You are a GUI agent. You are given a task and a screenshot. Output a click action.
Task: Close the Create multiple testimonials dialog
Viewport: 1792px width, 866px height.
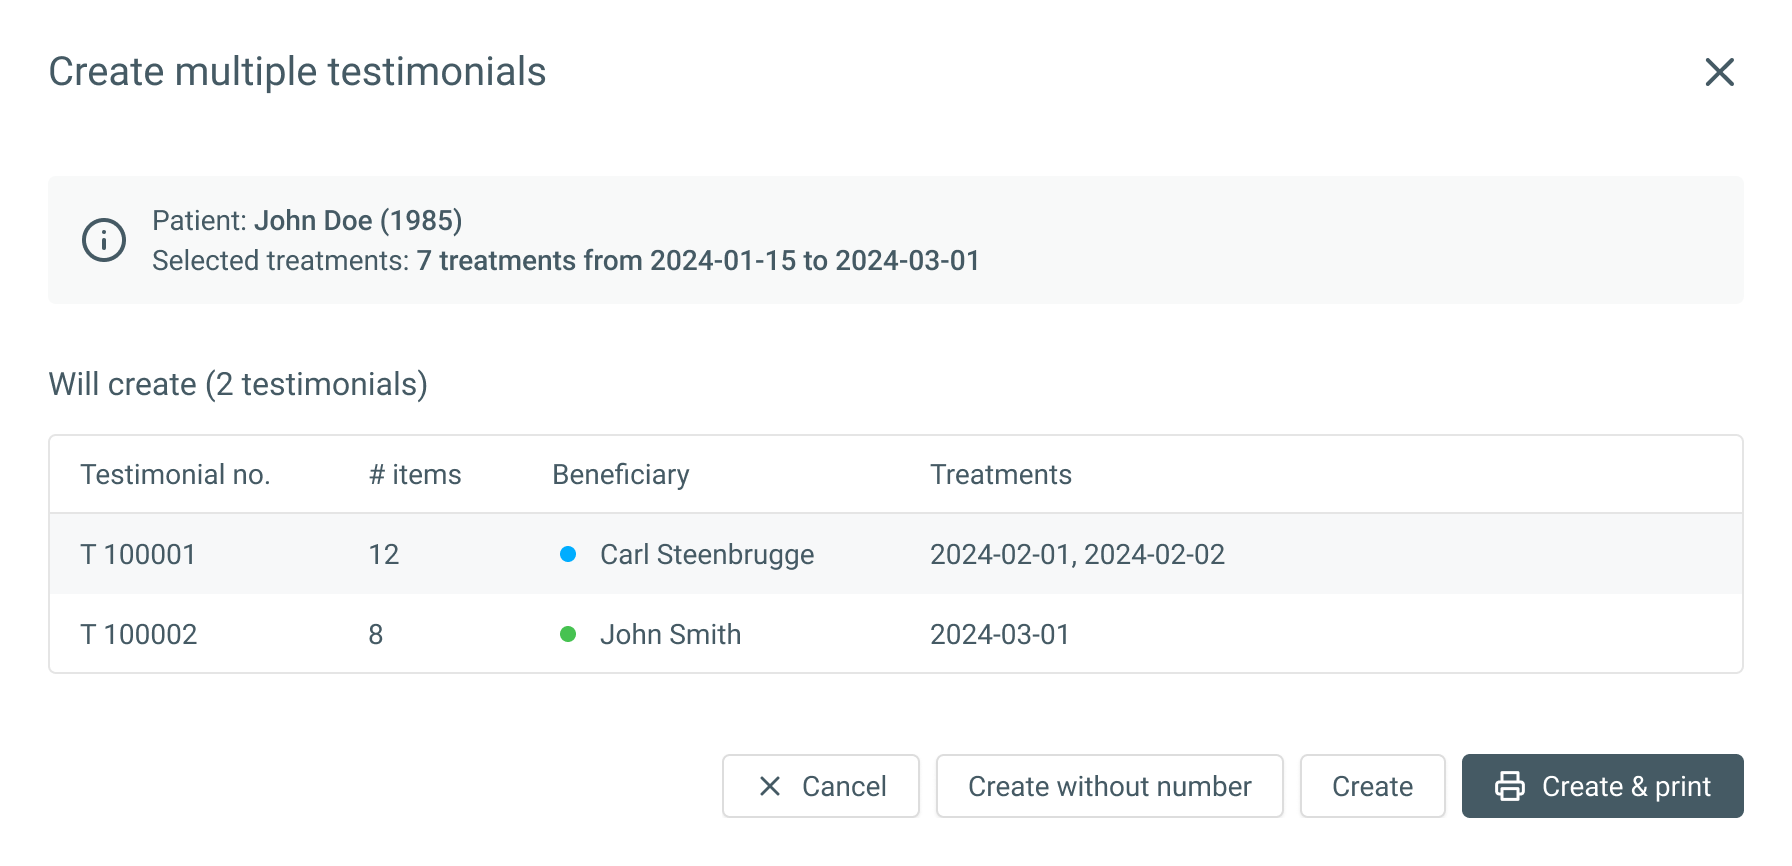click(1719, 72)
